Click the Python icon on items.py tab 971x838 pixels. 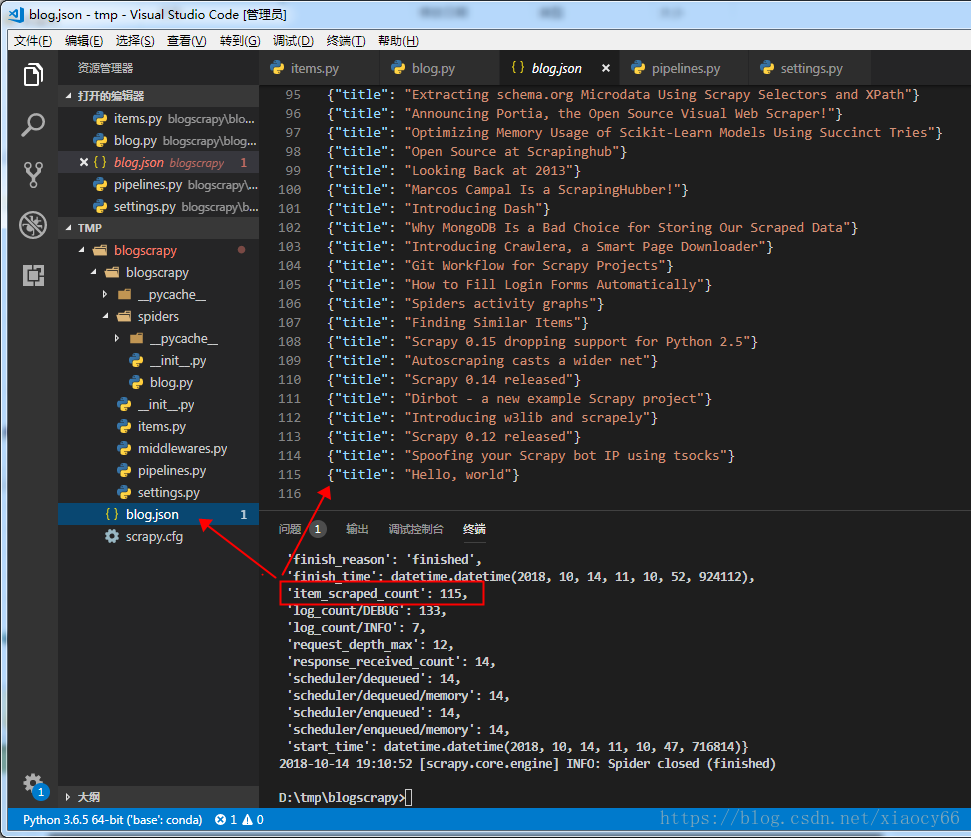(277, 68)
